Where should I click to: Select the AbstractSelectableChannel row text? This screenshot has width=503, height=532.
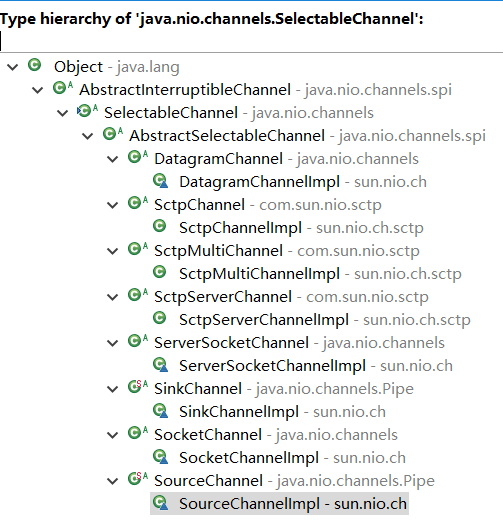tap(307, 136)
